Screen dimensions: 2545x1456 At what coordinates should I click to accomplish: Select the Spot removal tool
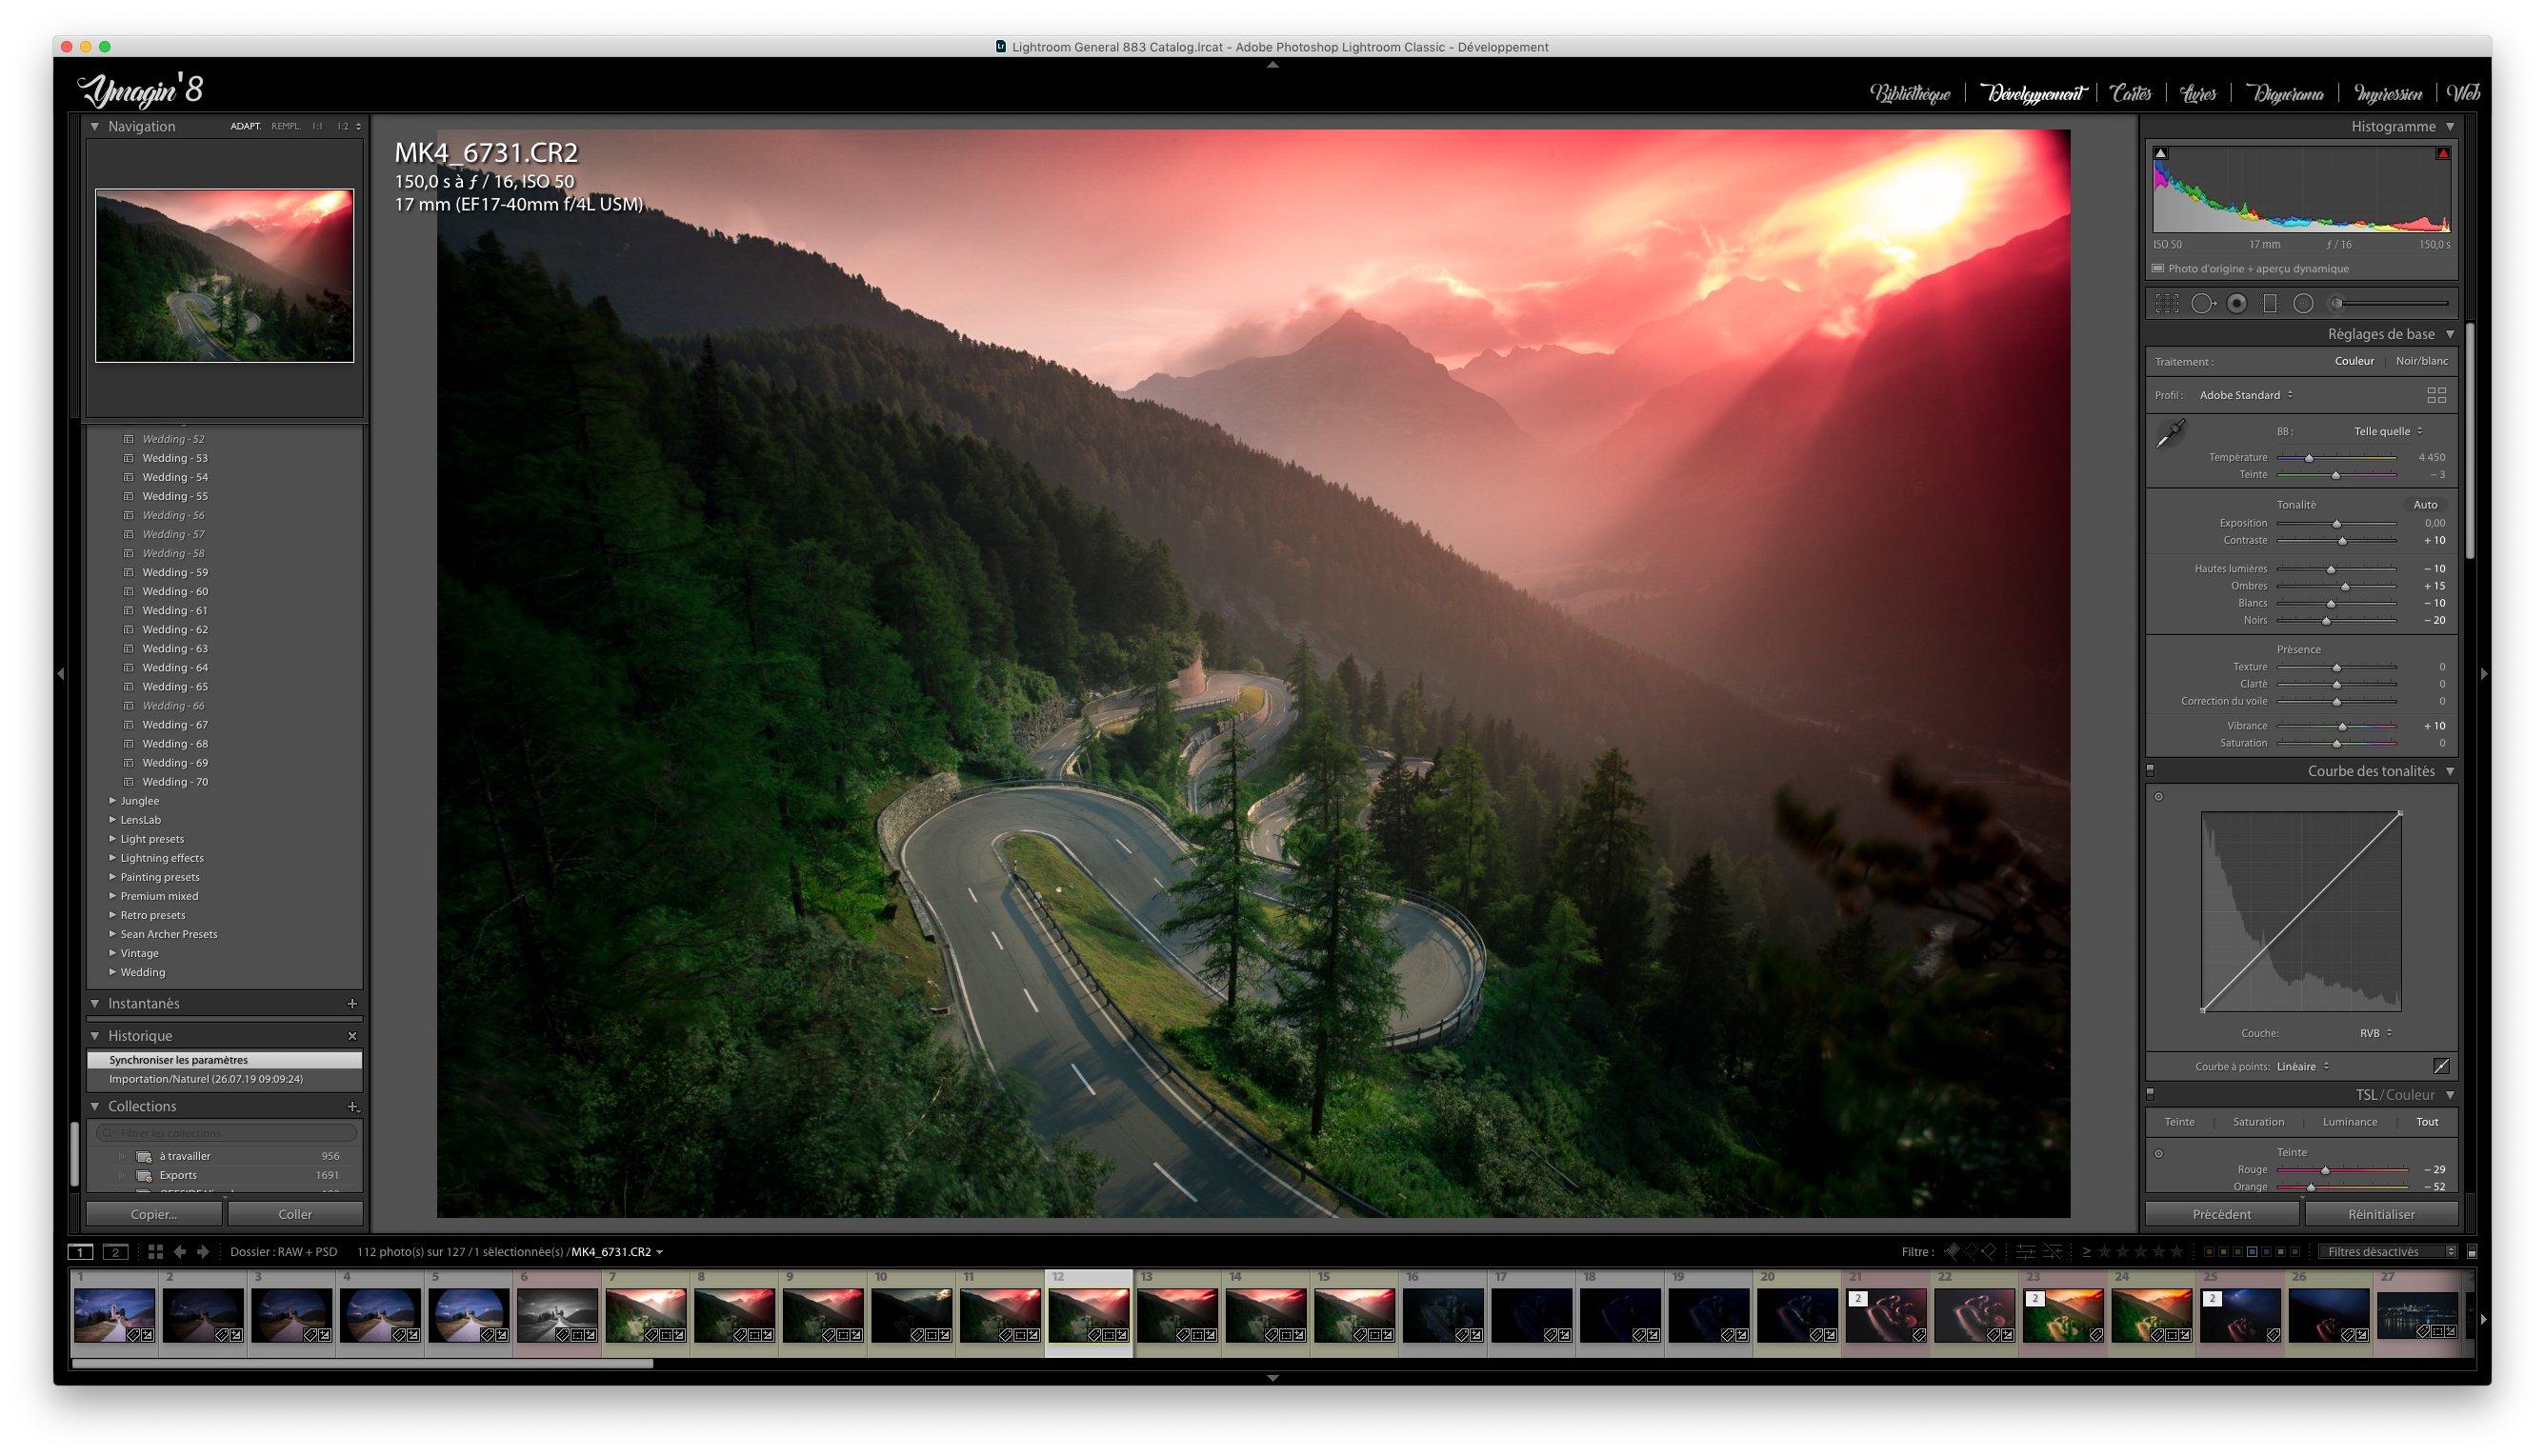click(x=2203, y=303)
